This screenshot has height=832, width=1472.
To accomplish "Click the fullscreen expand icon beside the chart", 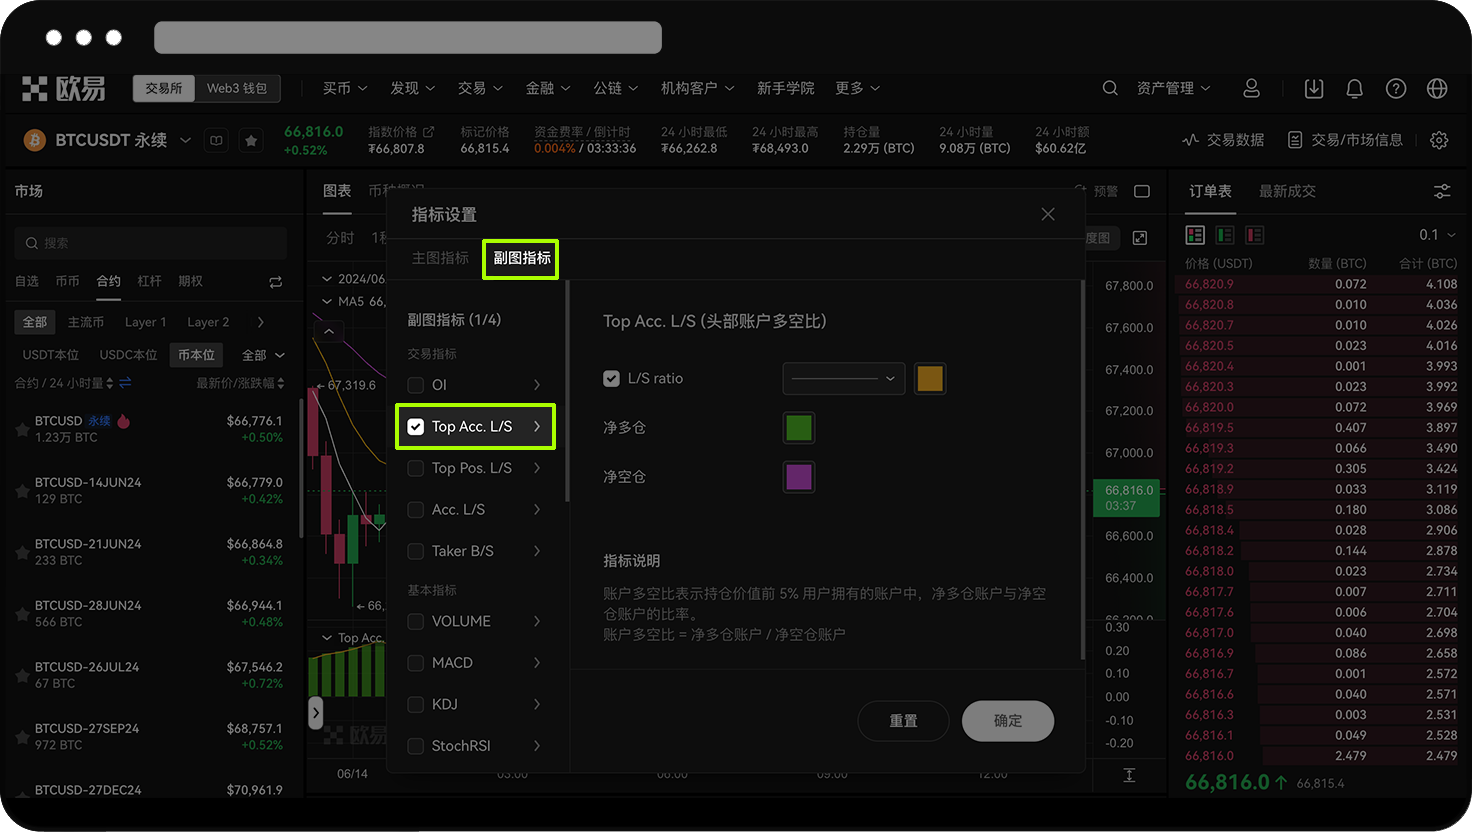I will coord(1141,238).
